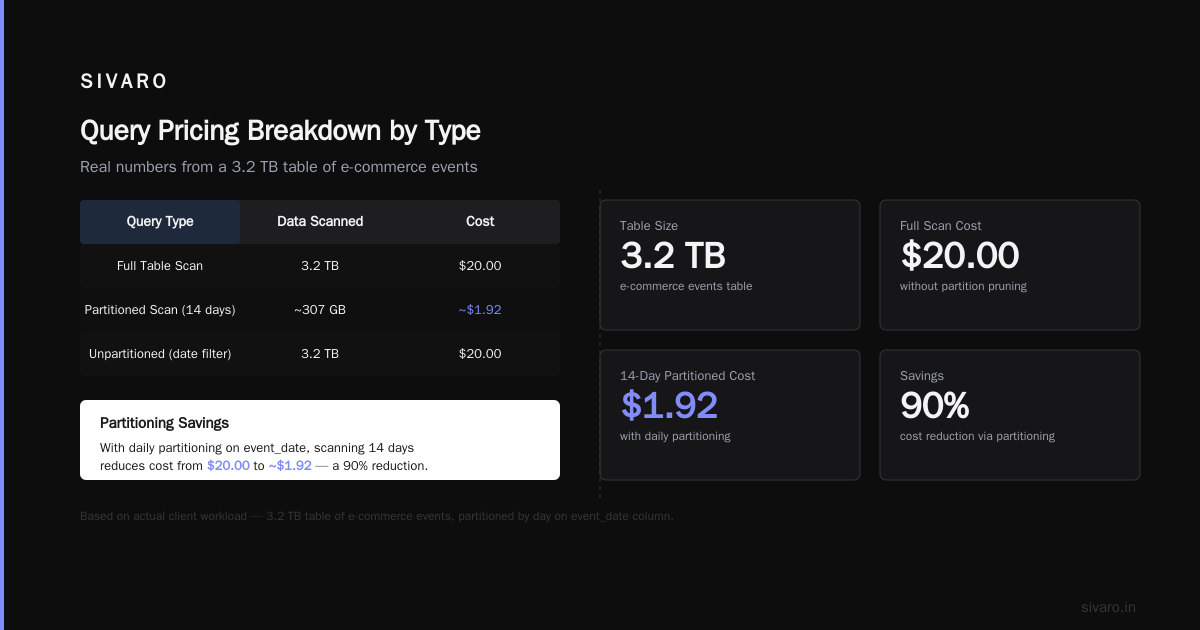The width and height of the screenshot is (1200, 630).
Task: Click the 'e-commerce events table' caption
Action: pyautogui.click(x=686, y=286)
